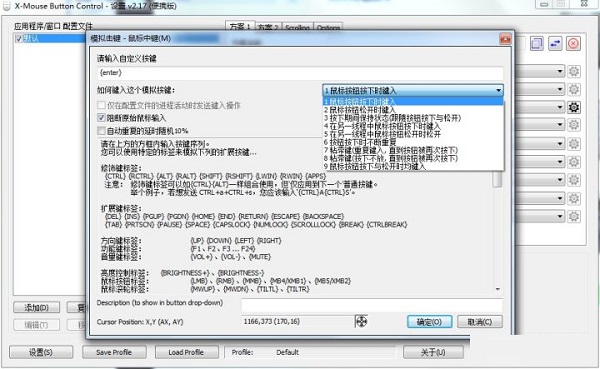Click 仅在配置文件的进程活动时发送键入操作 checkbox
The image size is (600, 369).
click(x=101, y=105)
